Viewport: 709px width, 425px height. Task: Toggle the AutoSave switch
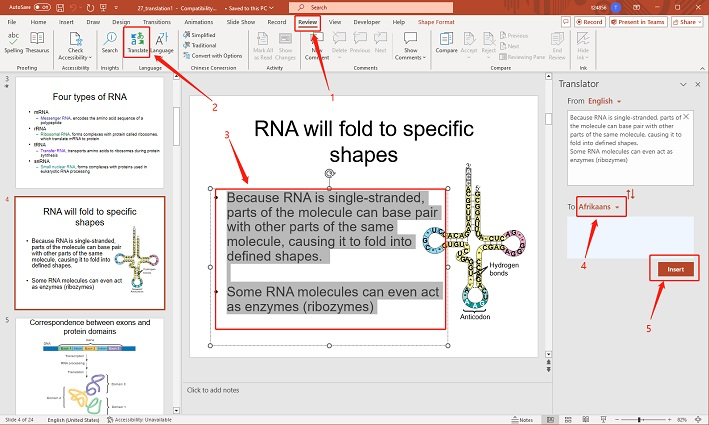(42, 7)
